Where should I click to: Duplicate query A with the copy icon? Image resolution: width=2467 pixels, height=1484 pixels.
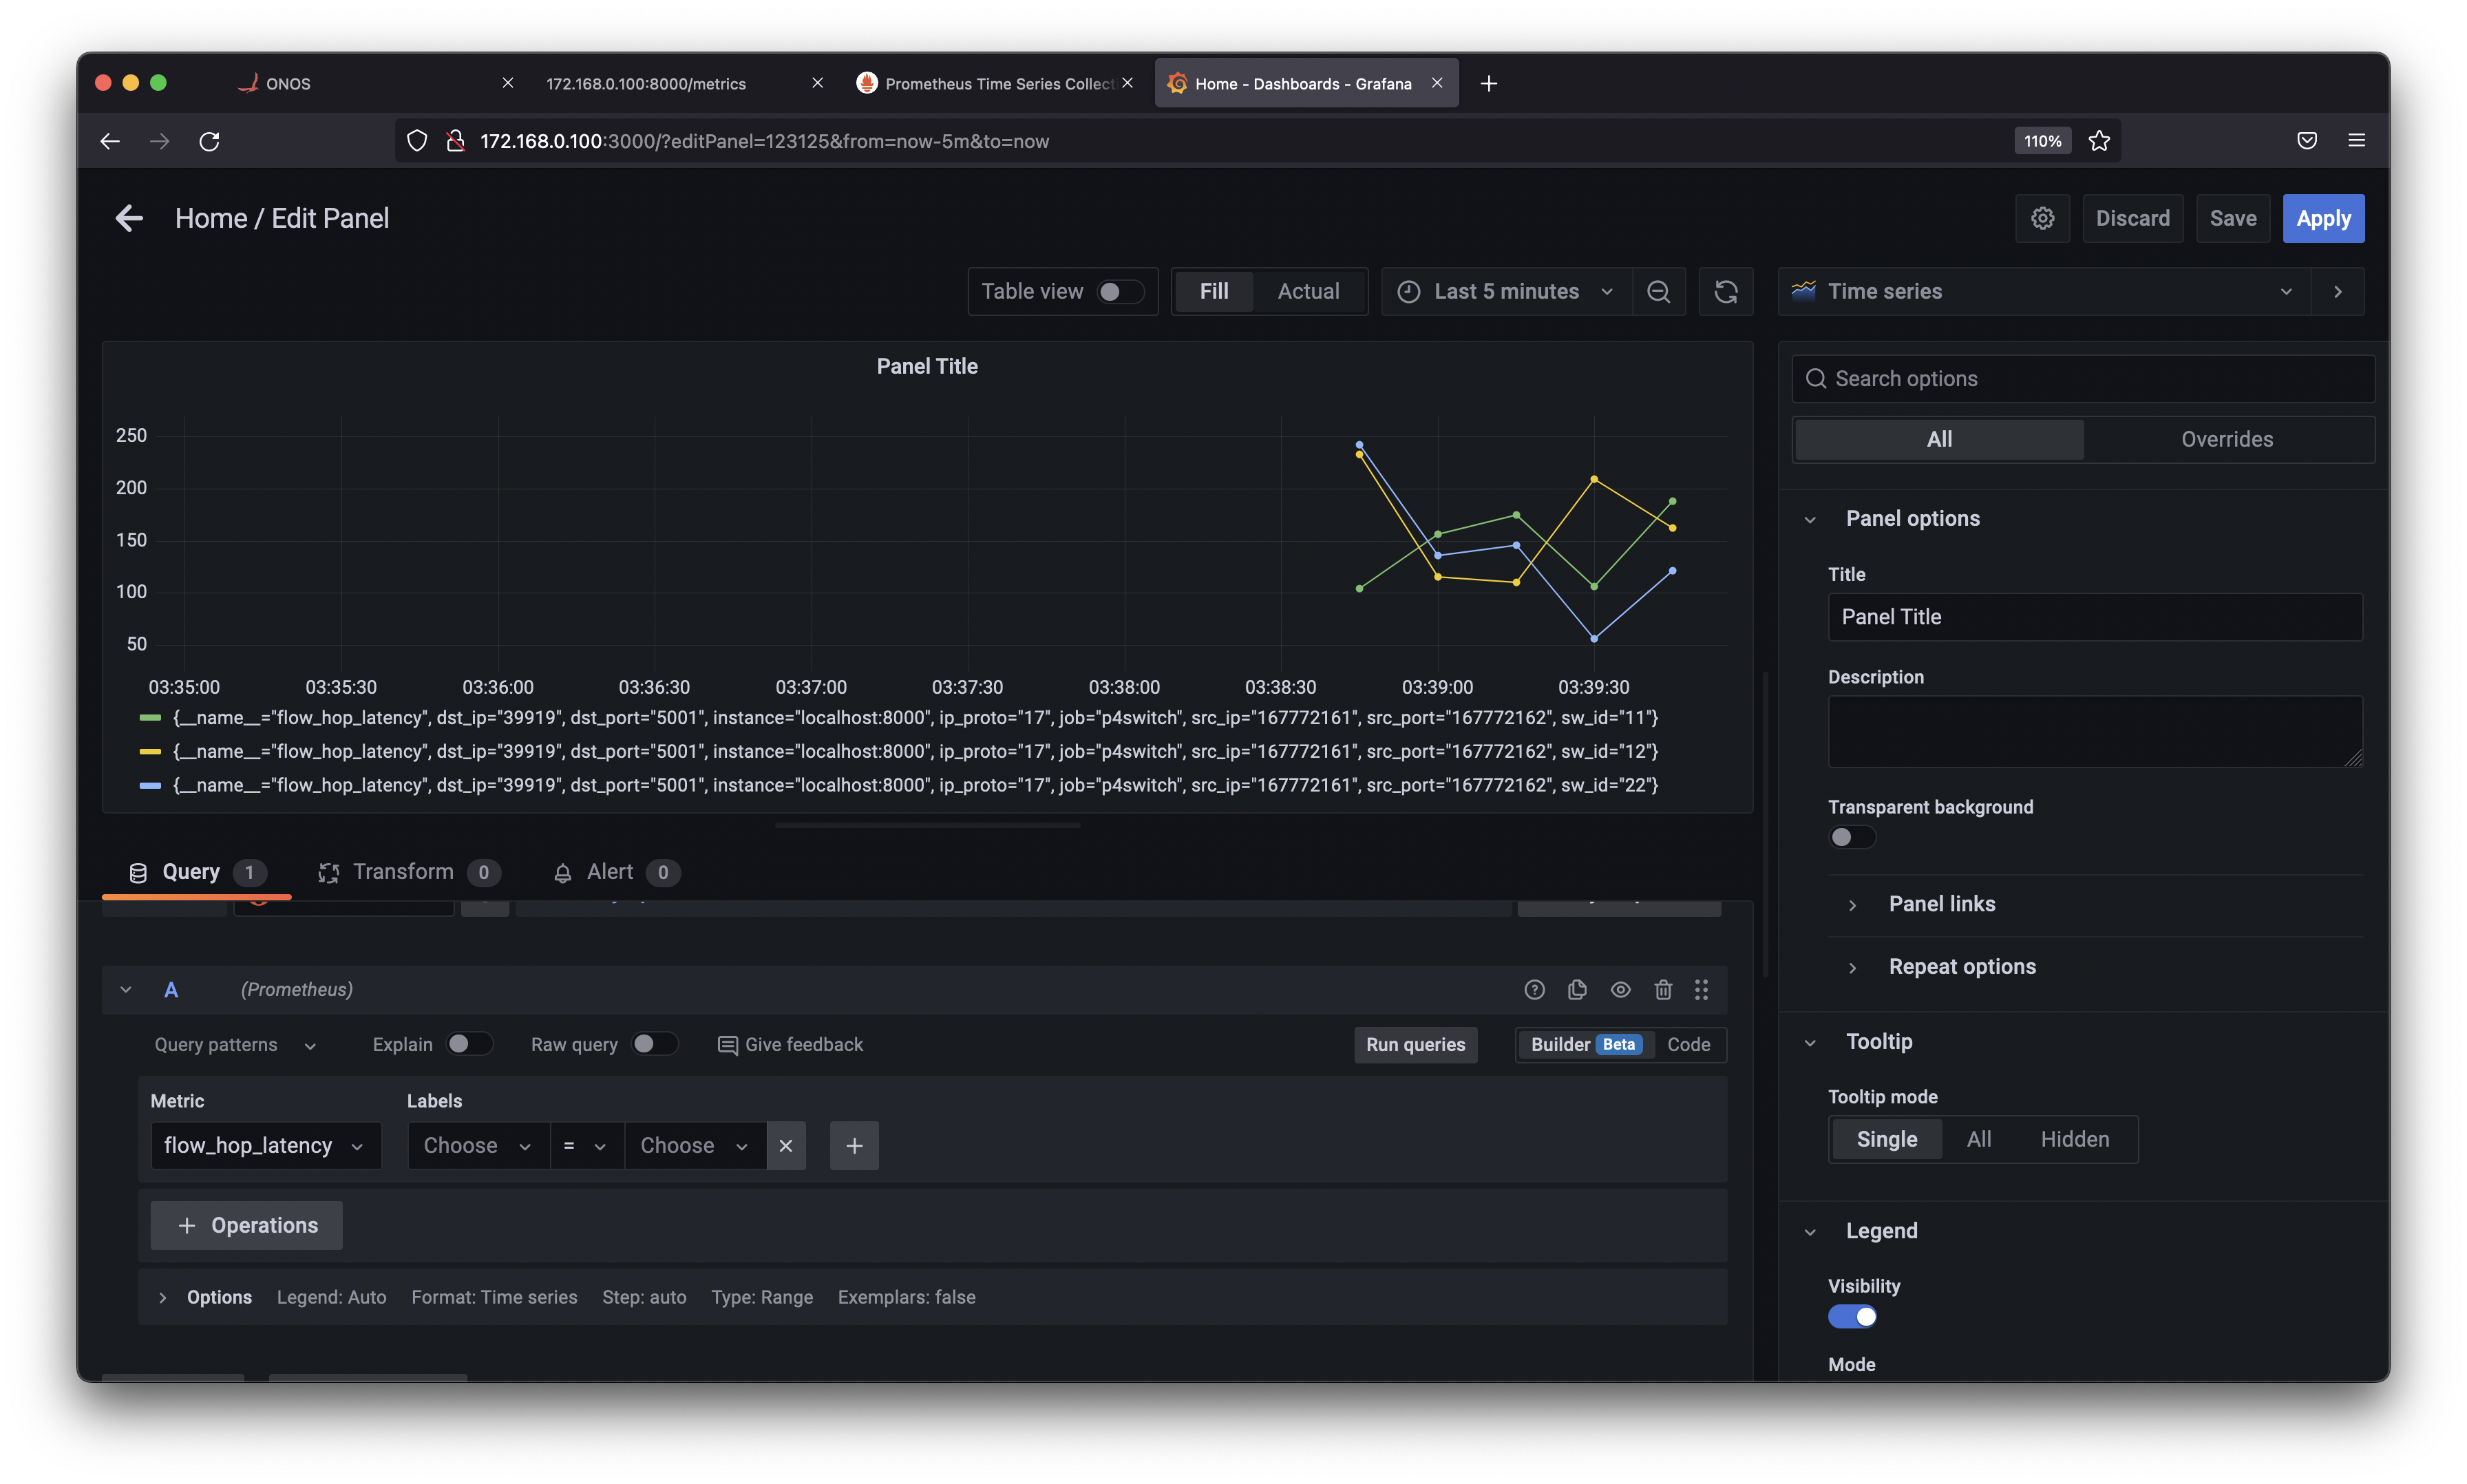click(x=1577, y=989)
